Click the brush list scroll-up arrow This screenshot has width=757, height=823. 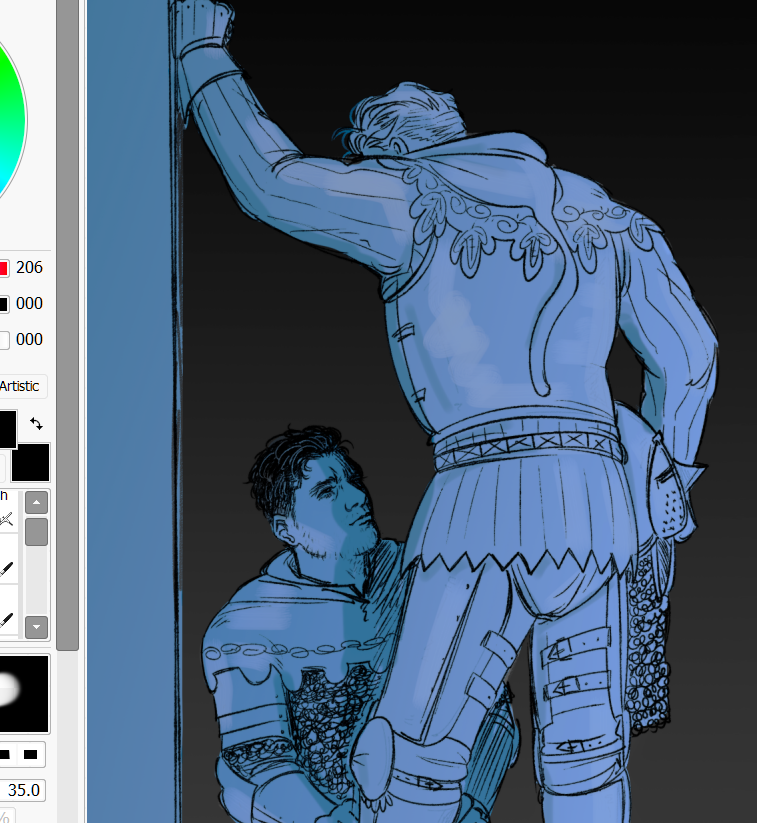coord(36,502)
